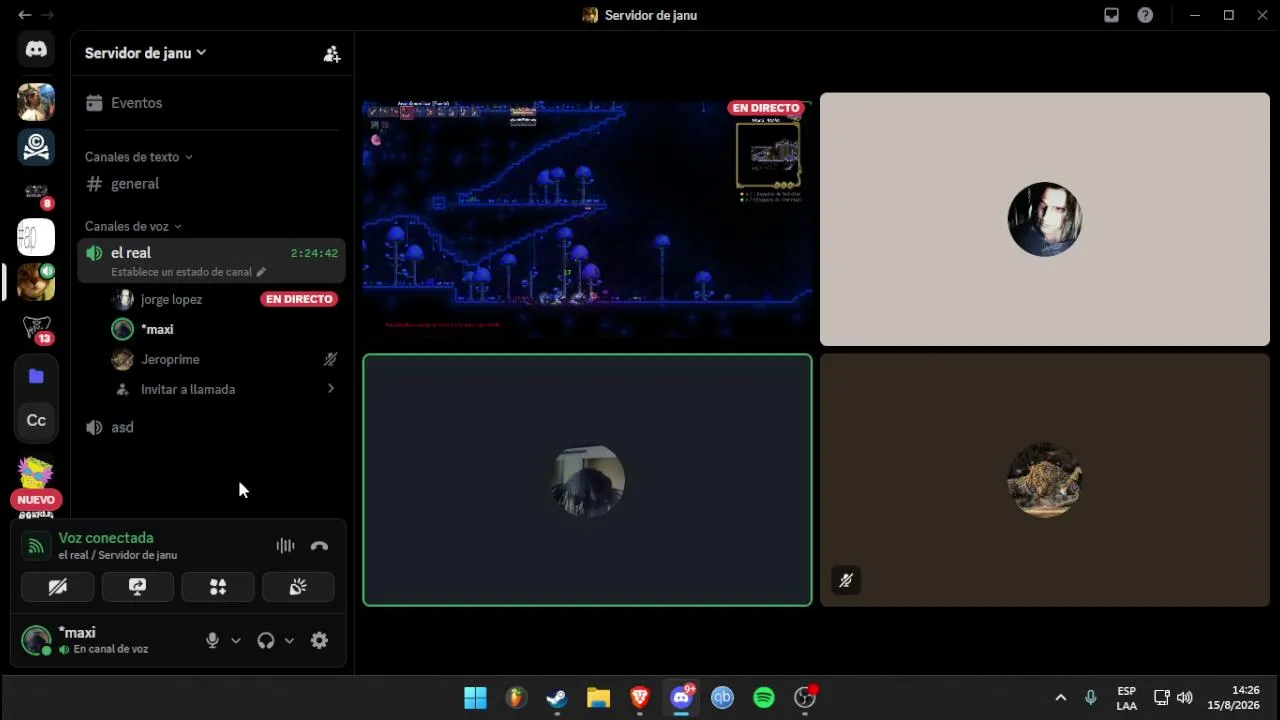Open the first server with photo avatar
The image size is (1280, 720).
(36, 102)
